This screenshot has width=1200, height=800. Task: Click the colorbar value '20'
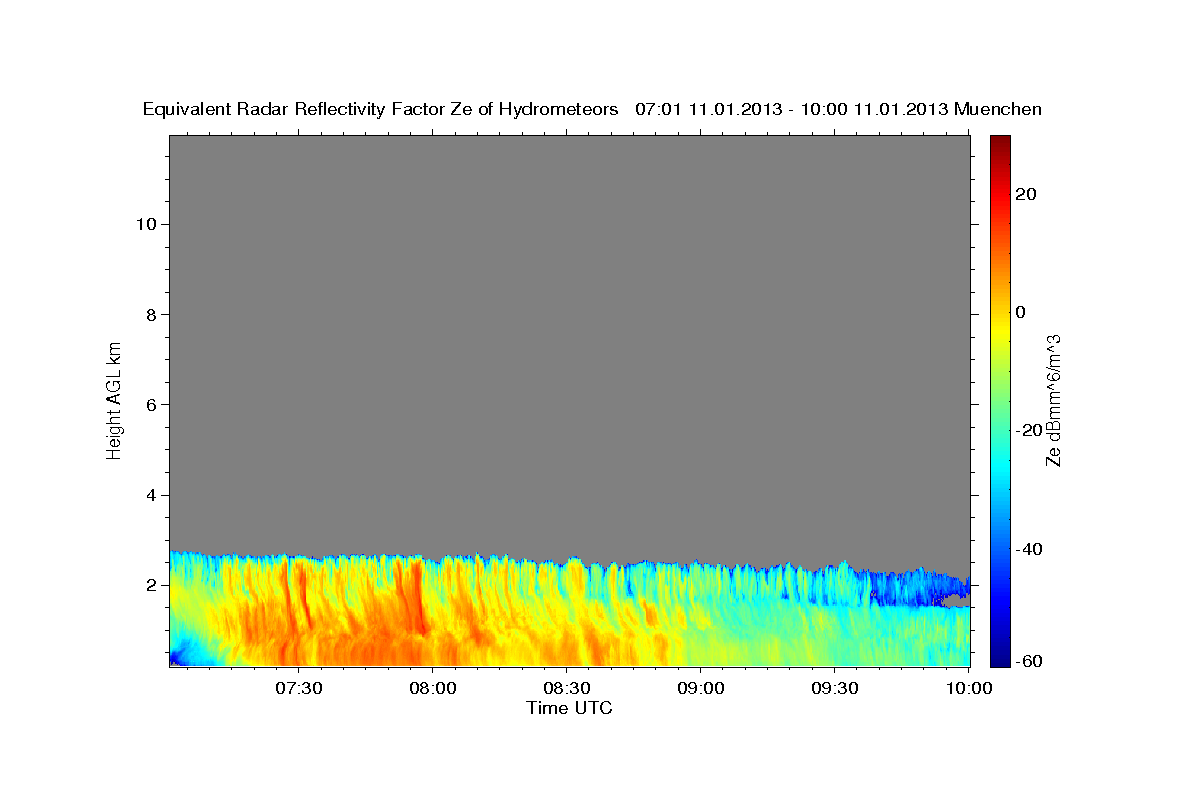click(x=1026, y=194)
